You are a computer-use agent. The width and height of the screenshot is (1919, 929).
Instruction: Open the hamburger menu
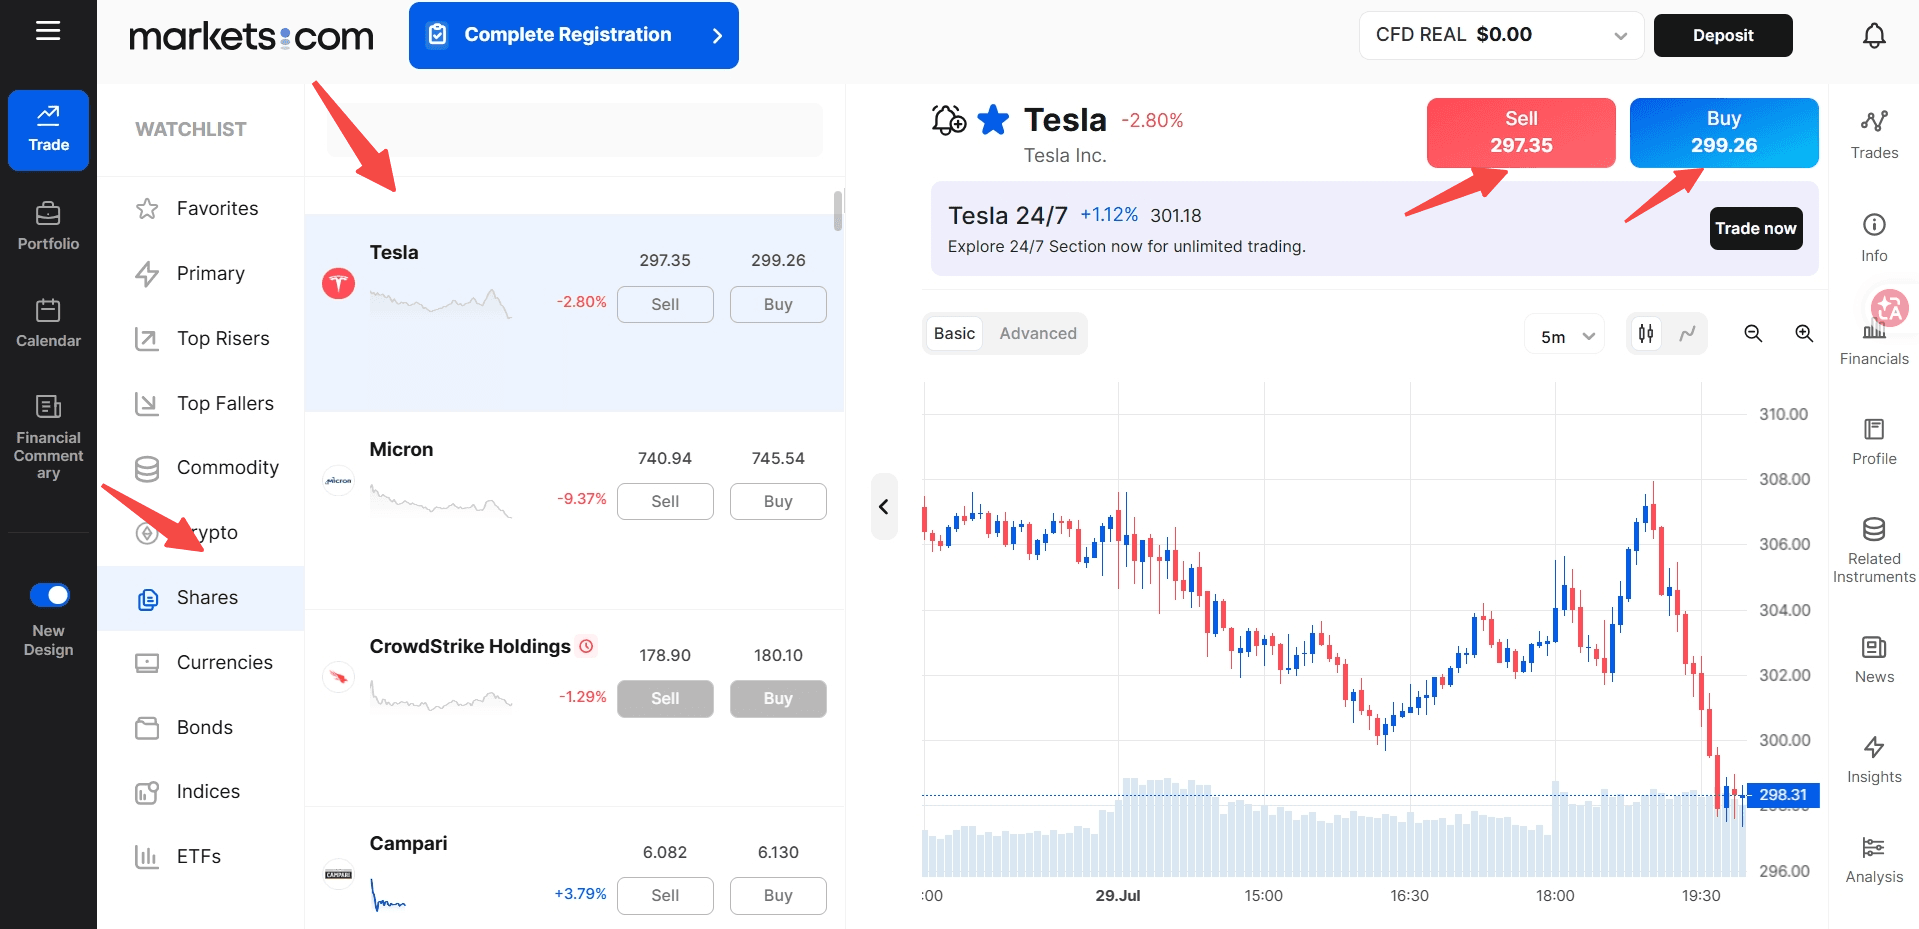coord(48,31)
